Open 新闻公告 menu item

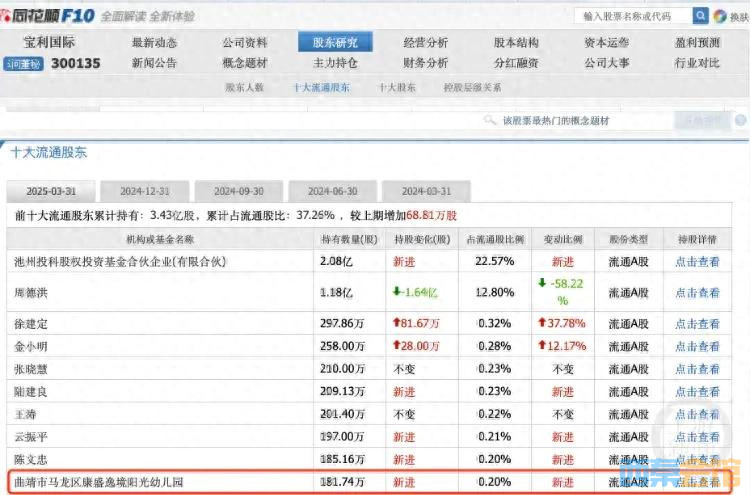coord(154,63)
